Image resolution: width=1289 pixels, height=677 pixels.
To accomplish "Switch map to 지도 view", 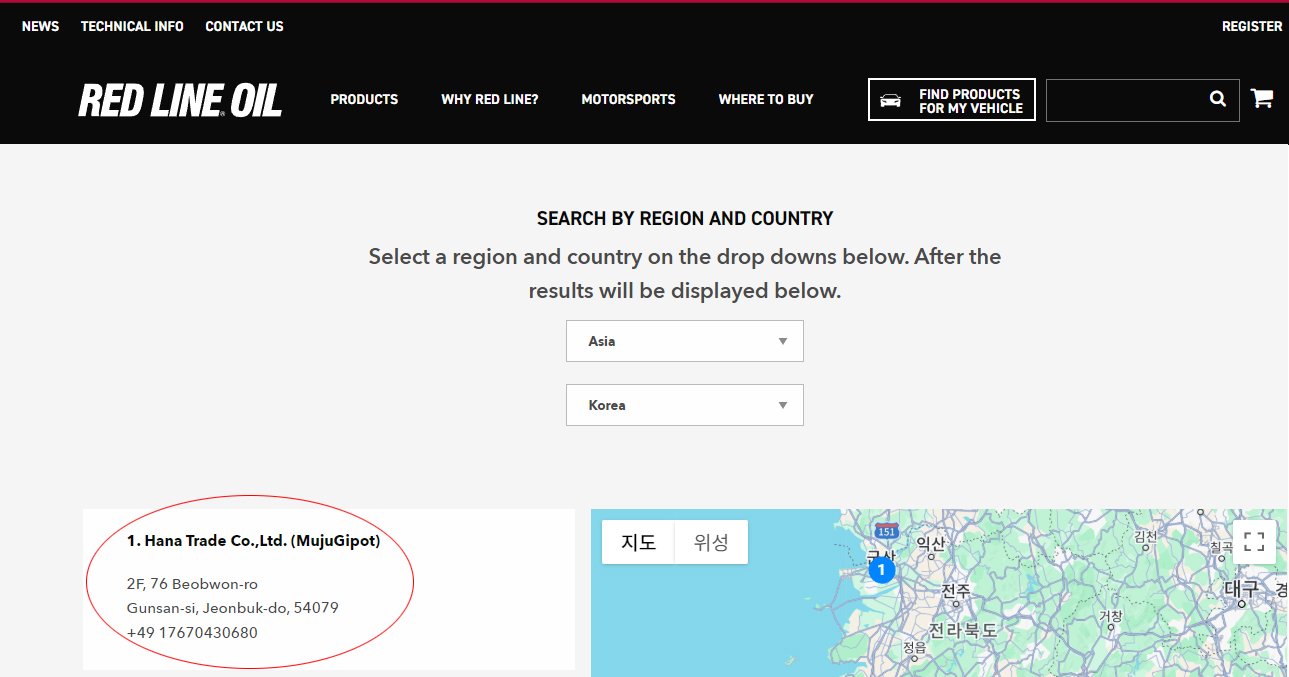I will (638, 542).
